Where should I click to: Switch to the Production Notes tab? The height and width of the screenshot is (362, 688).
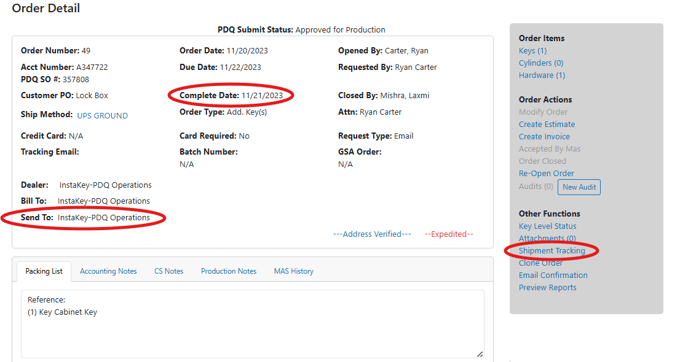(228, 271)
